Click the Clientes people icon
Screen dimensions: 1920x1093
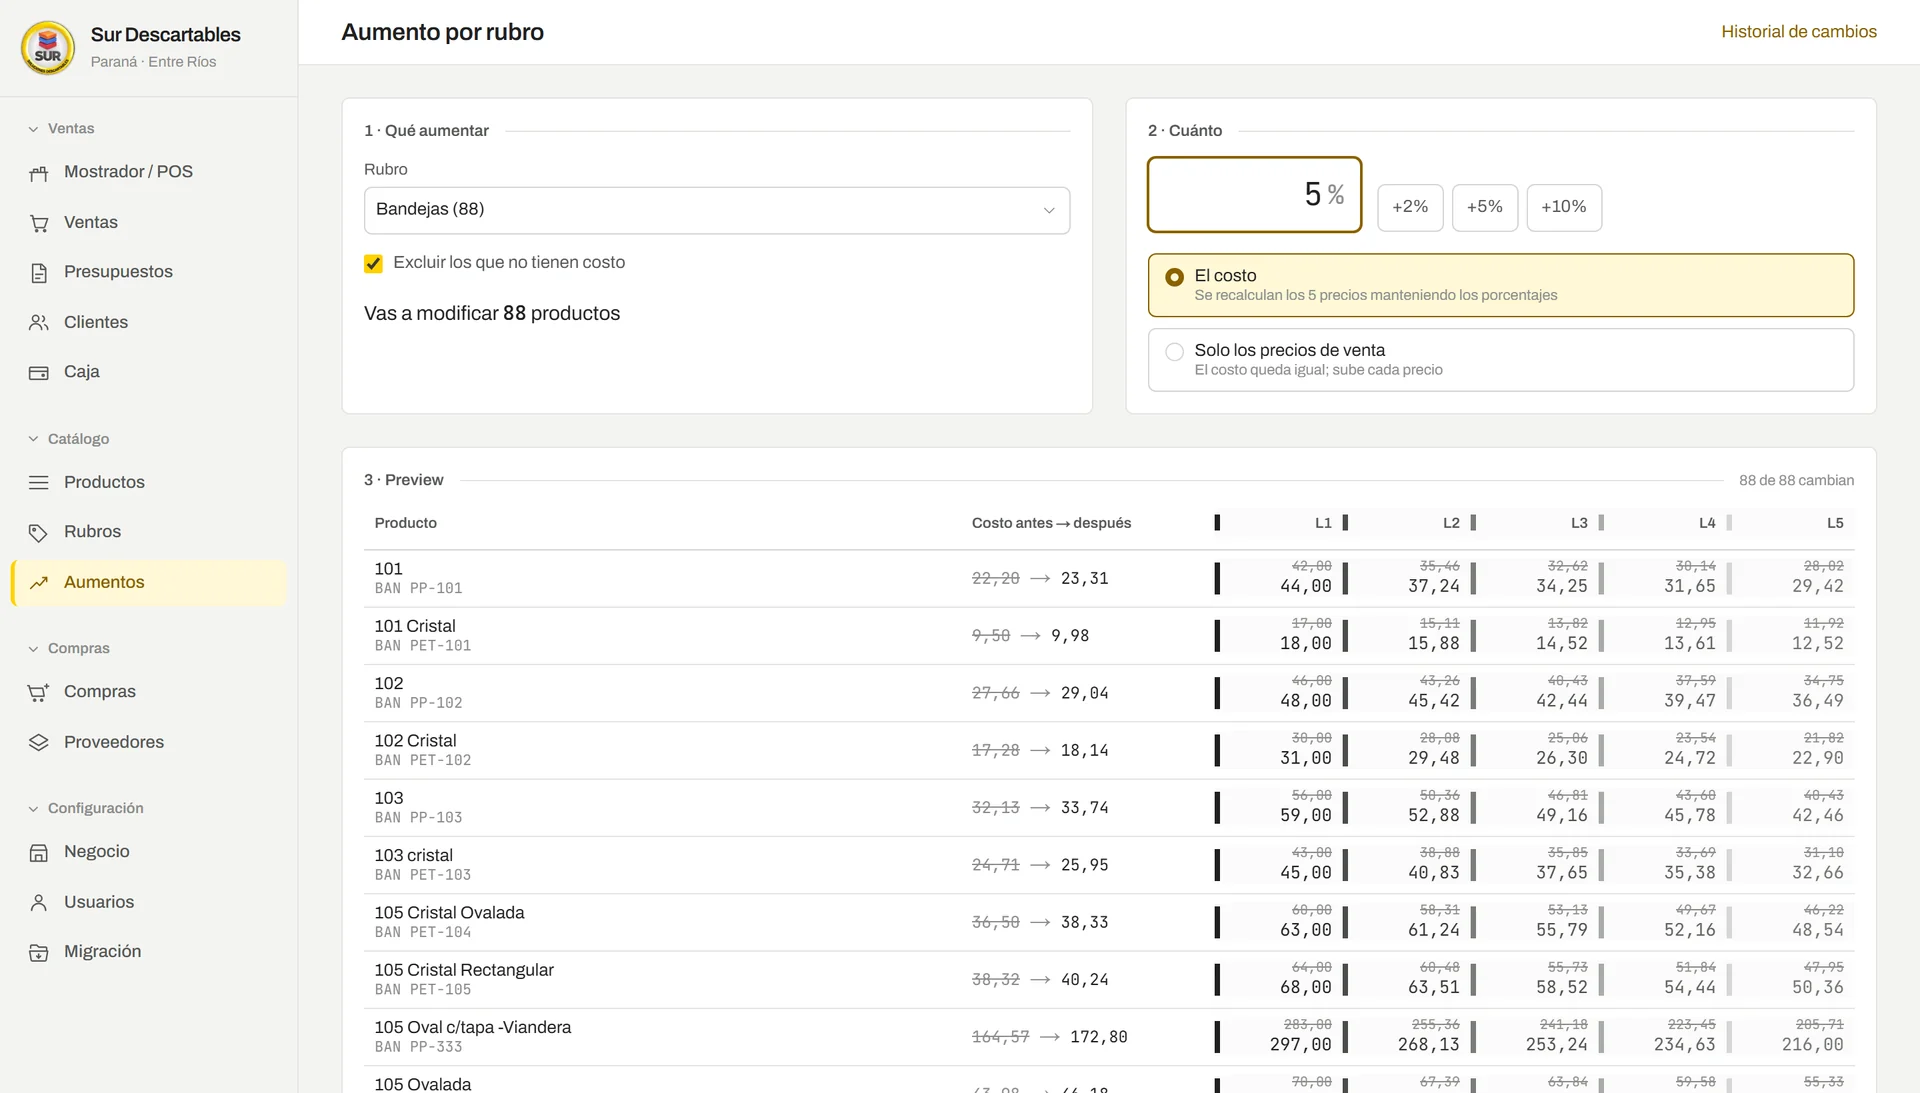39,323
